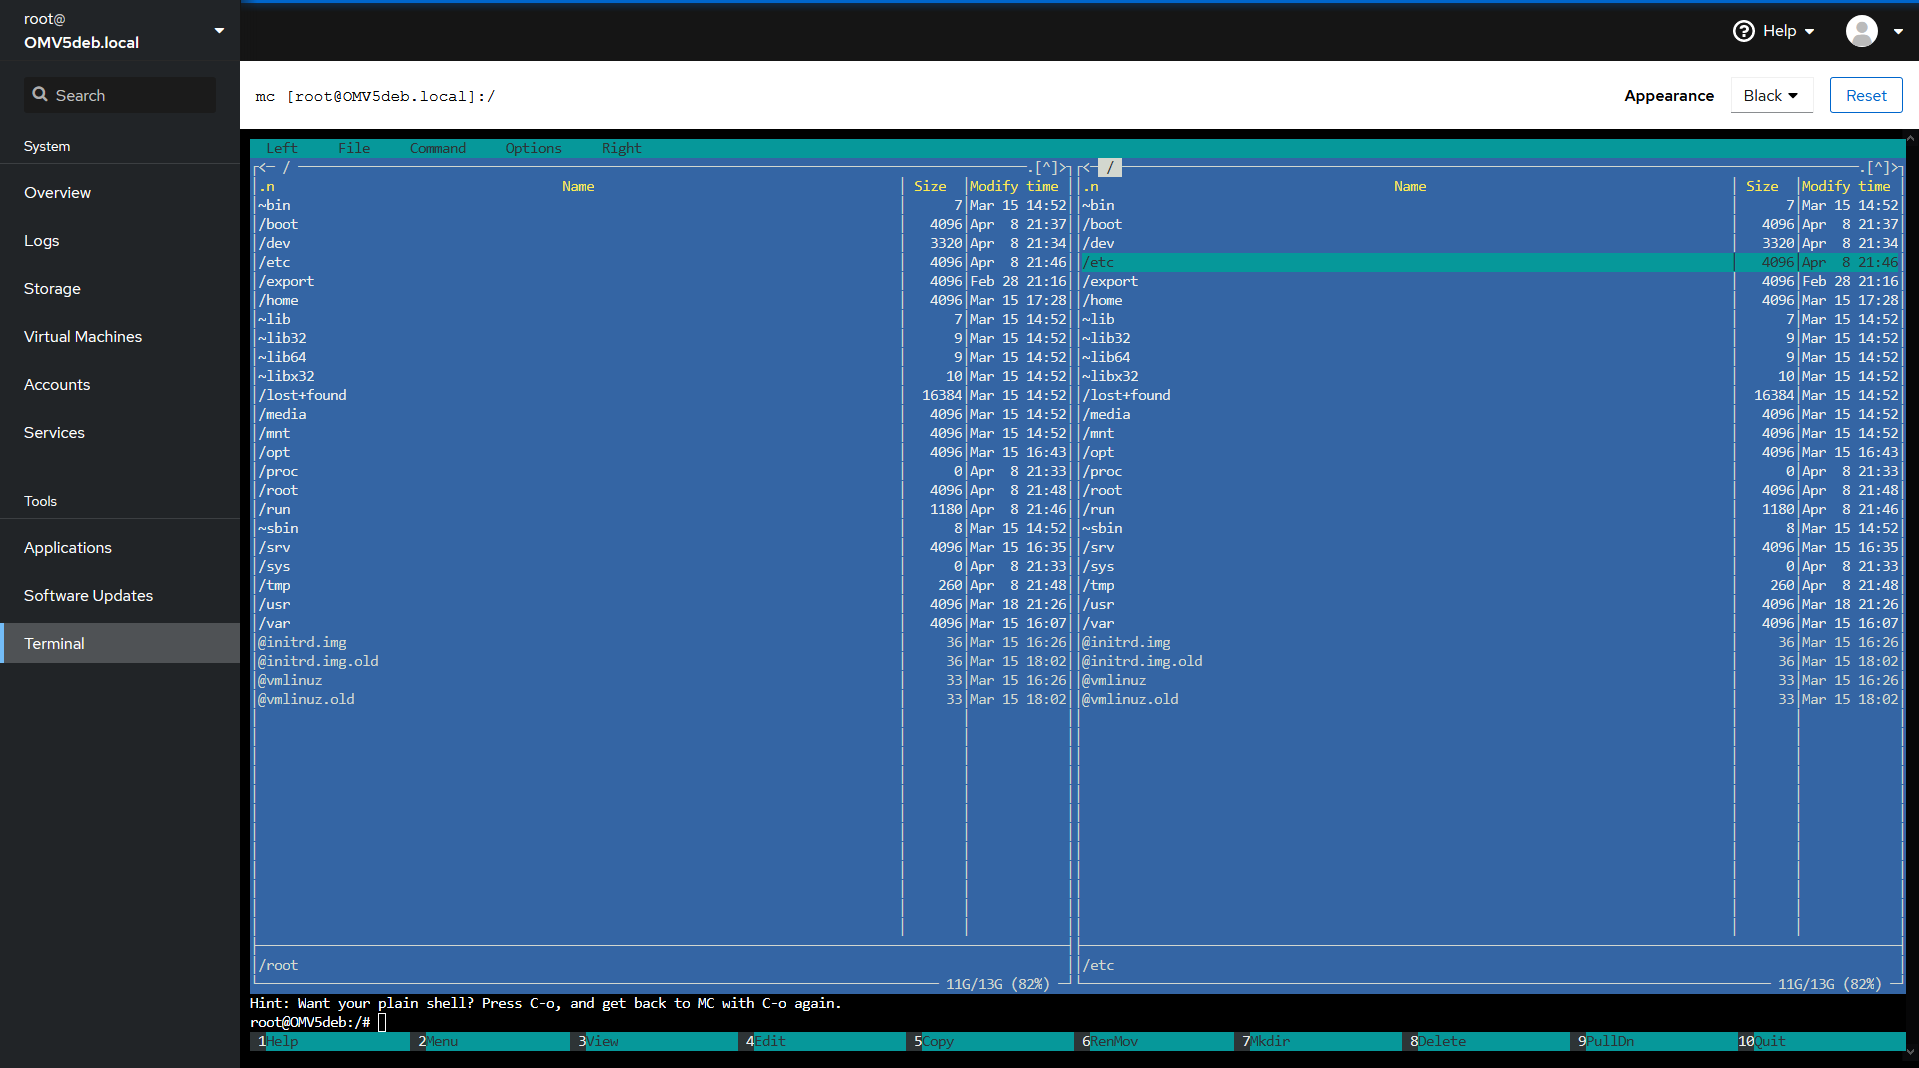Screen dimensions: 1919x1068
Task: Click the Reset terminal button
Action: pyautogui.click(x=1866, y=95)
